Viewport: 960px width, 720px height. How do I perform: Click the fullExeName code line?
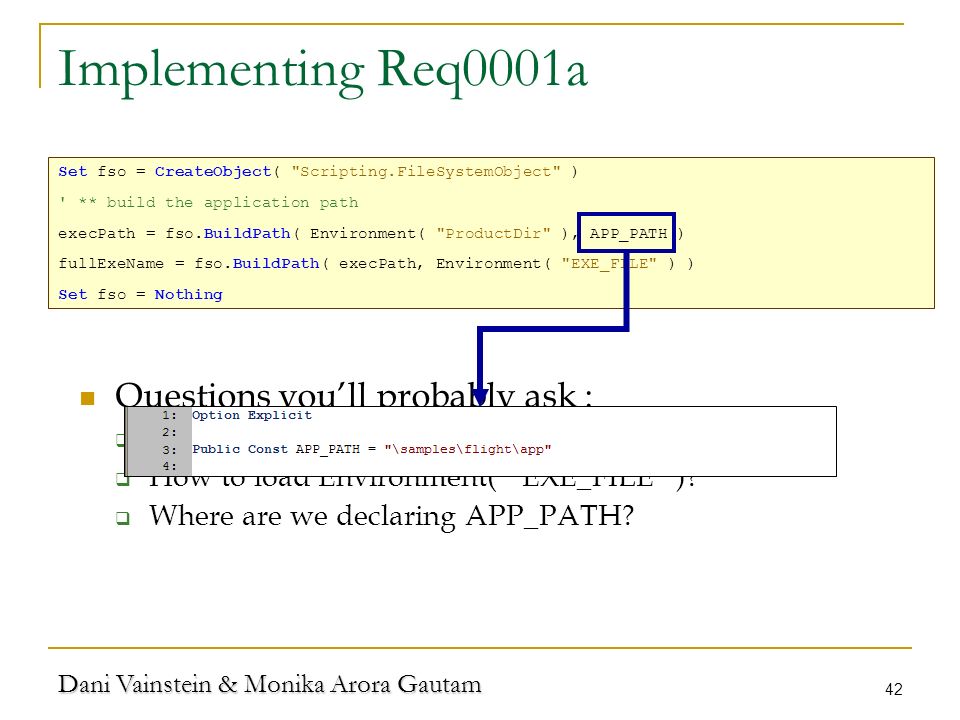376,264
